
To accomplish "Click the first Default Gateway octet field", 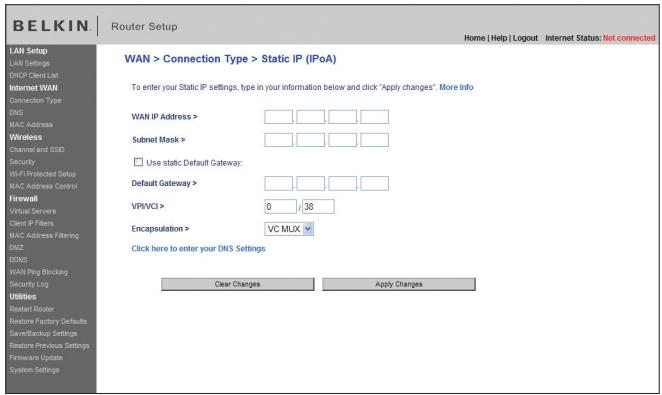I will coord(279,184).
